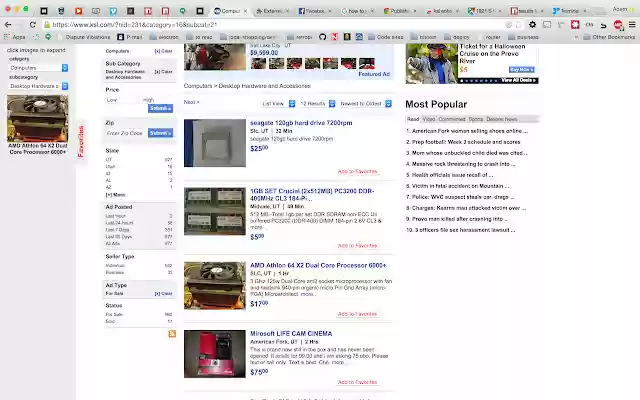This screenshot has width=640, height=400.
Task: Select the Commented tab in Most Popular
Action: (453, 119)
